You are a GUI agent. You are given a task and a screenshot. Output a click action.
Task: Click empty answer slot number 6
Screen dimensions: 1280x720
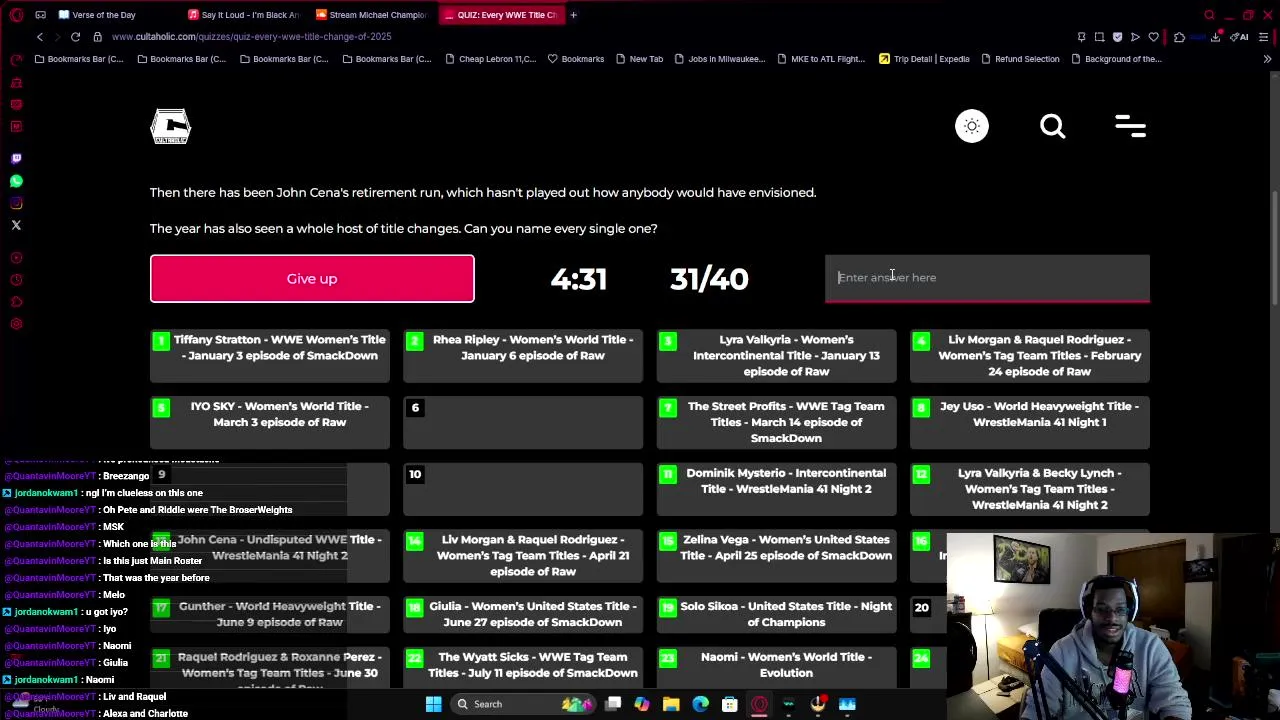click(523, 423)
